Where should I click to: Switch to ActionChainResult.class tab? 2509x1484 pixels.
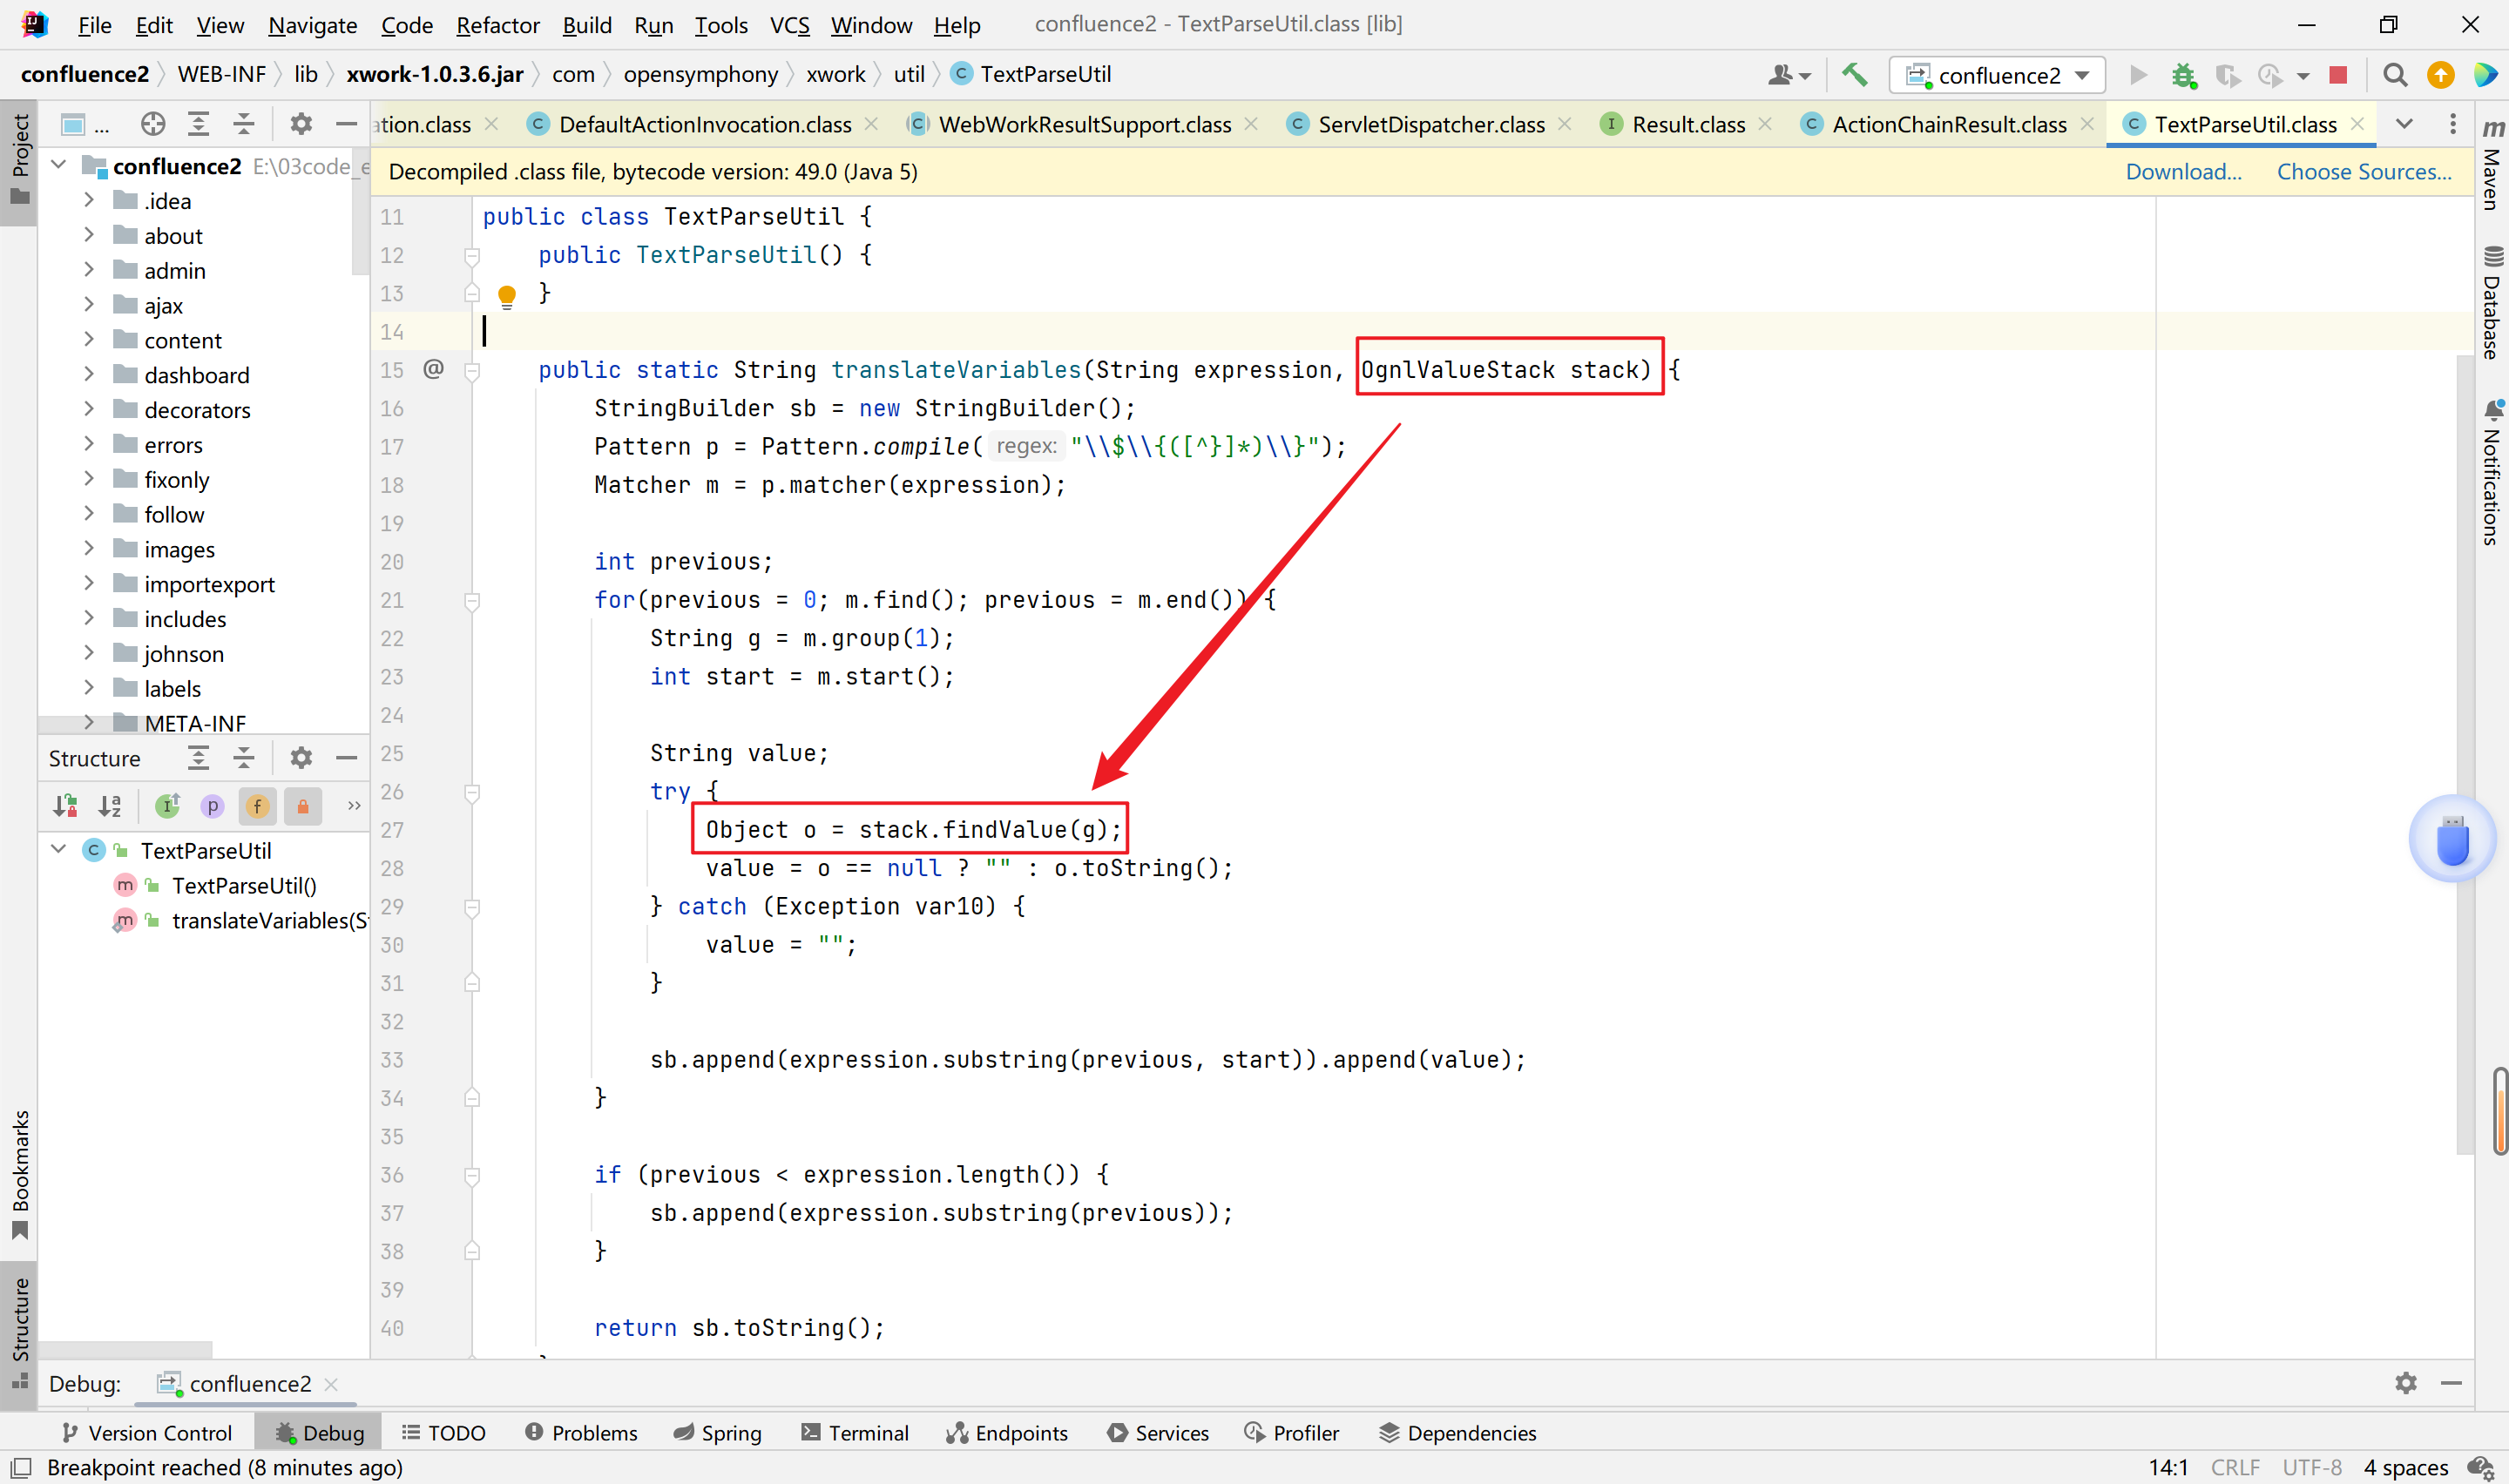coord(1949,124)
